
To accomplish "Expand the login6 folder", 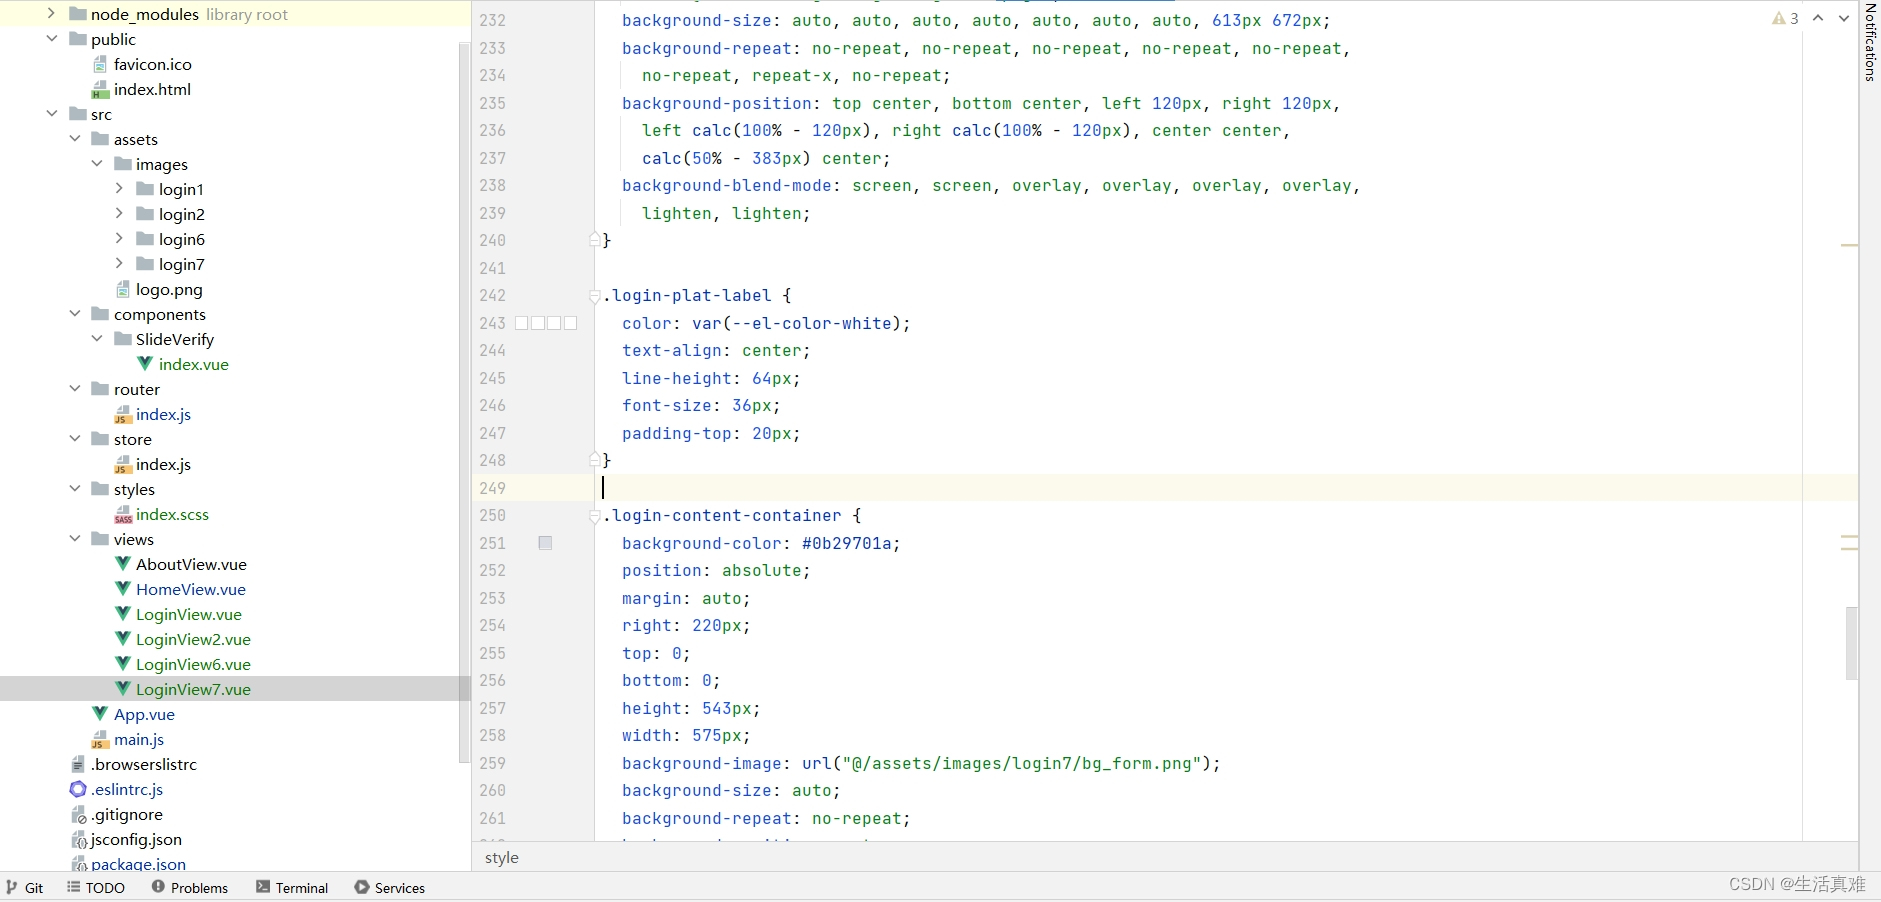I will (x=120, y=239).
